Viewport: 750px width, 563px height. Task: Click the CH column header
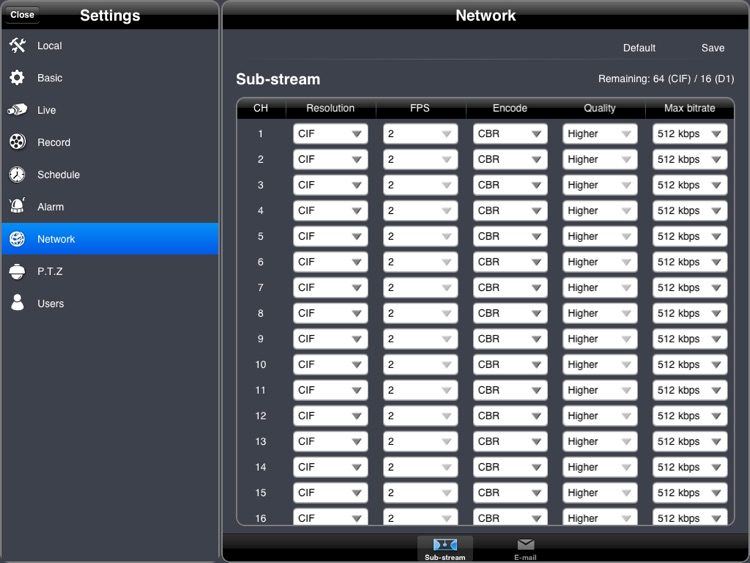(x=261, y=108)
